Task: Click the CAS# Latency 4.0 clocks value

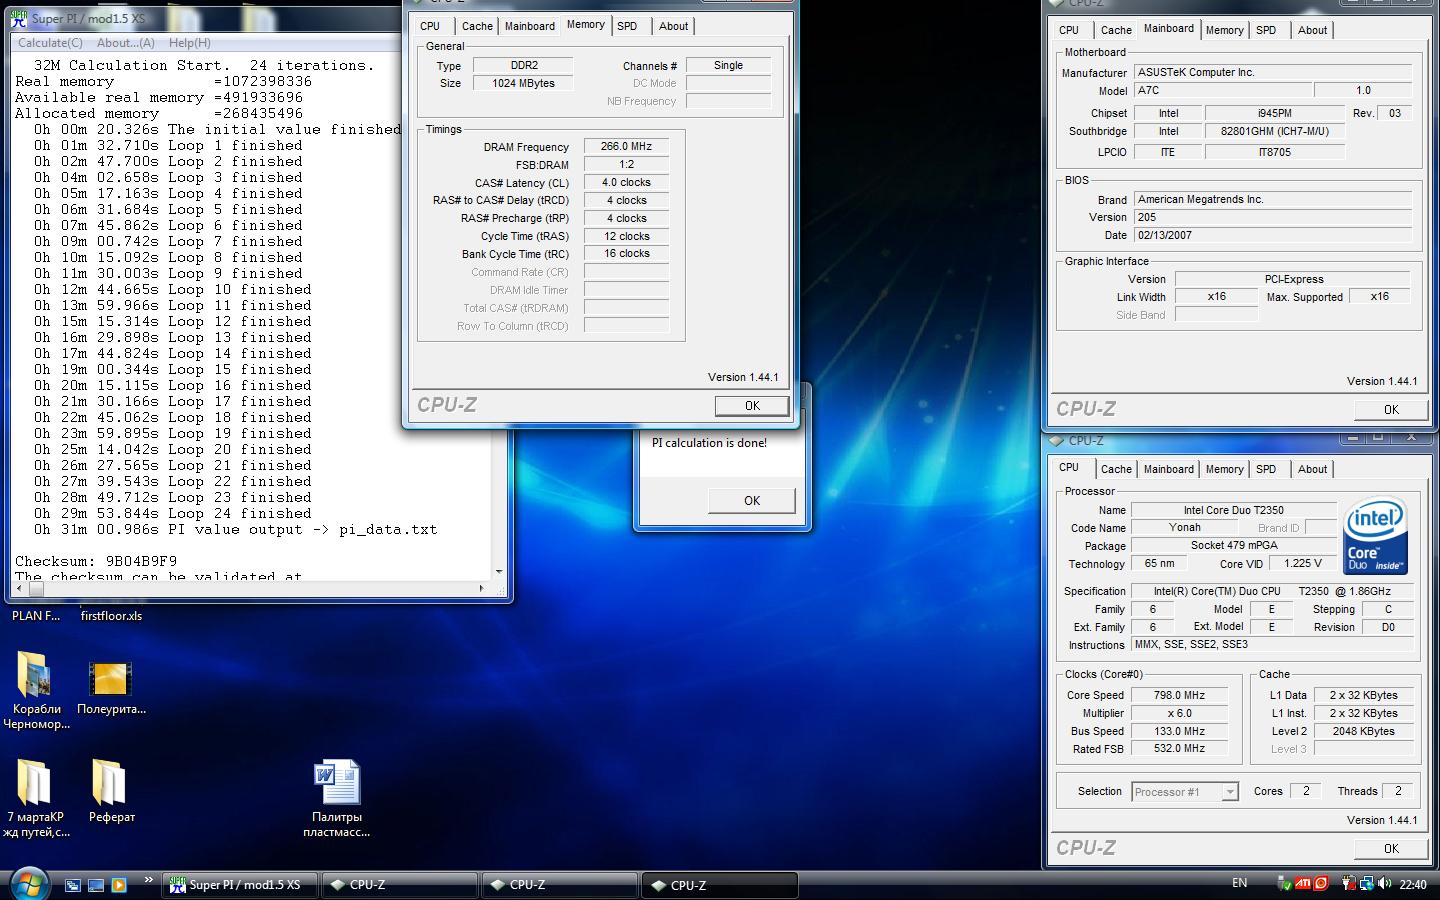Action: pos(626,183)
